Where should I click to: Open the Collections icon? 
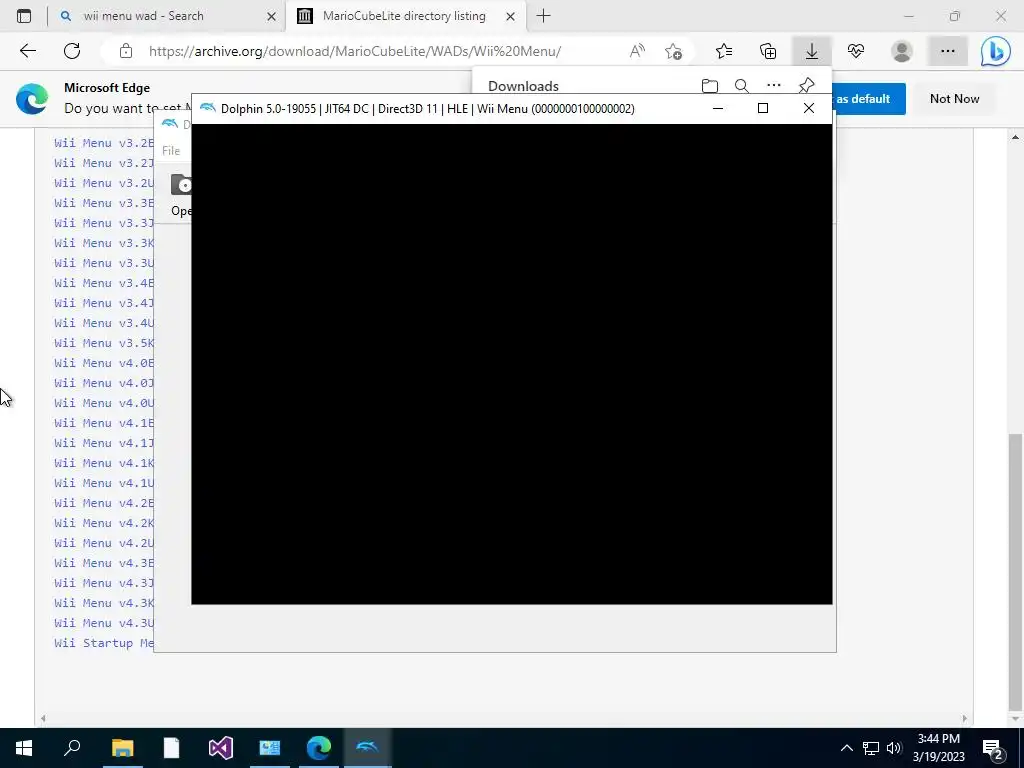click(768, 51)
